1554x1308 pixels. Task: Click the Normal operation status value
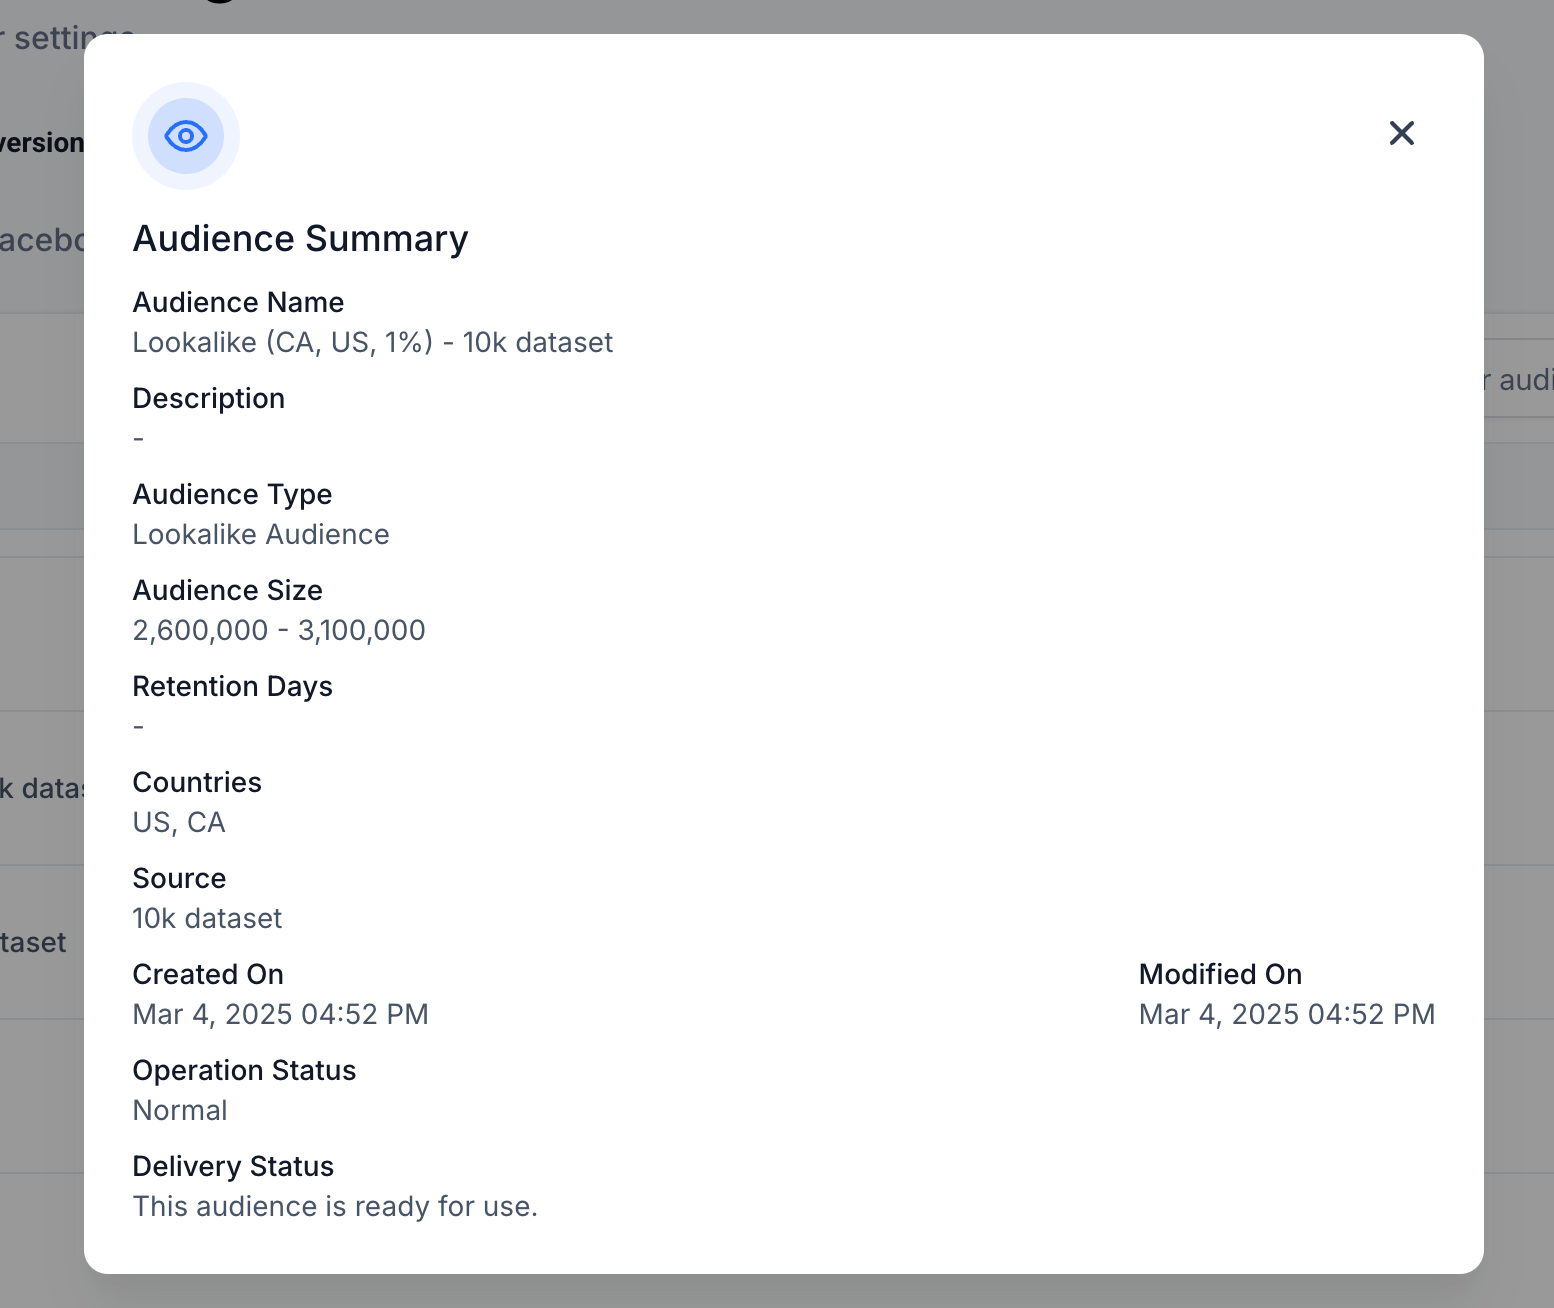point(180,1110)
